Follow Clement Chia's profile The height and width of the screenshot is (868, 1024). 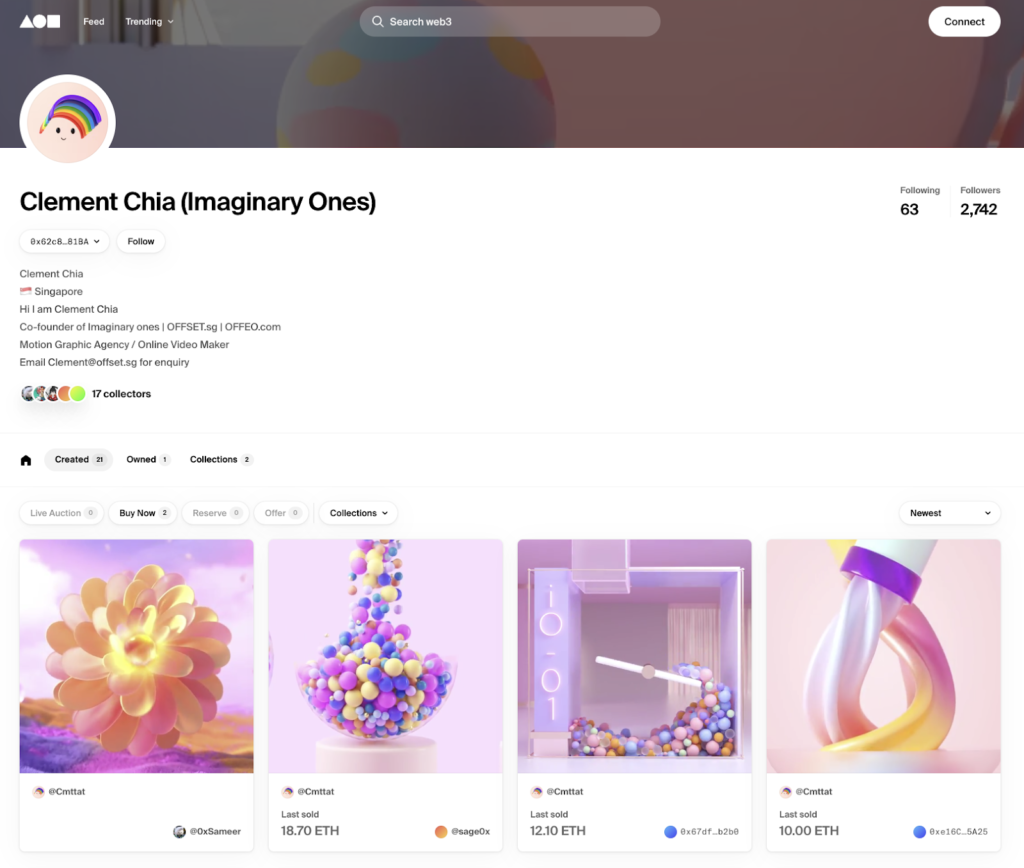click(x=140, y=242)
